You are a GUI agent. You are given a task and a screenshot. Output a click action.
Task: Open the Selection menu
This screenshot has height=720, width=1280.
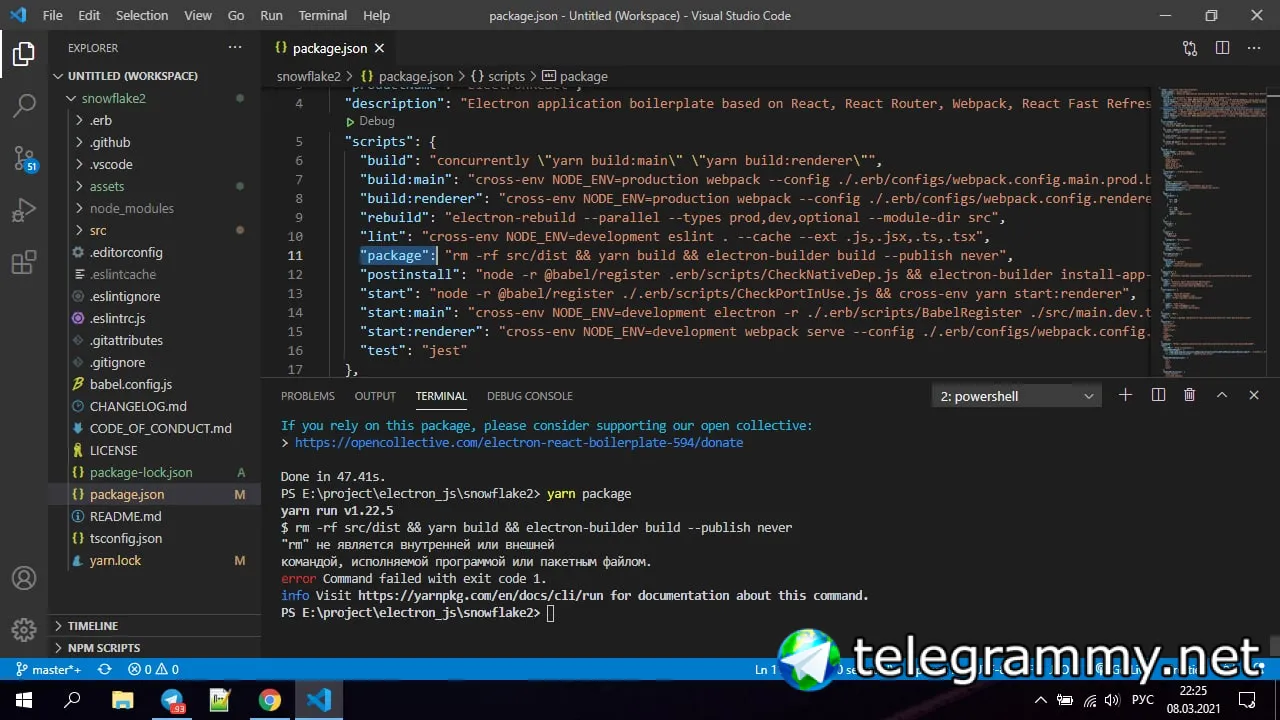[x=142, y=15]
